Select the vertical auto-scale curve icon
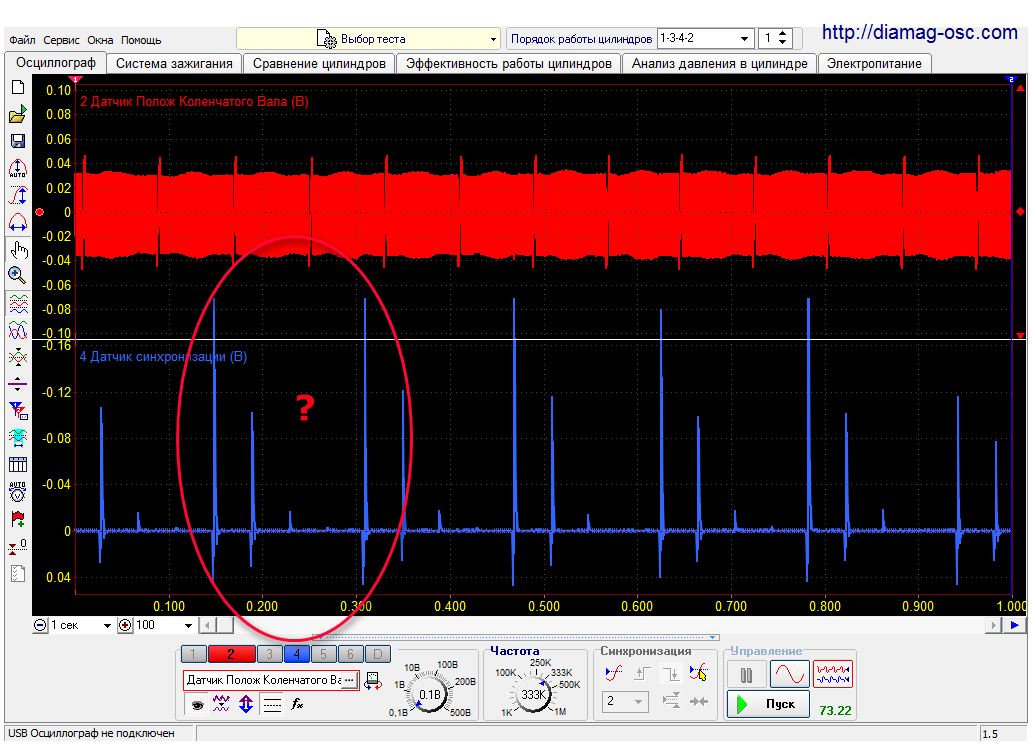The image size is (1032, 746). click(18, 195)
